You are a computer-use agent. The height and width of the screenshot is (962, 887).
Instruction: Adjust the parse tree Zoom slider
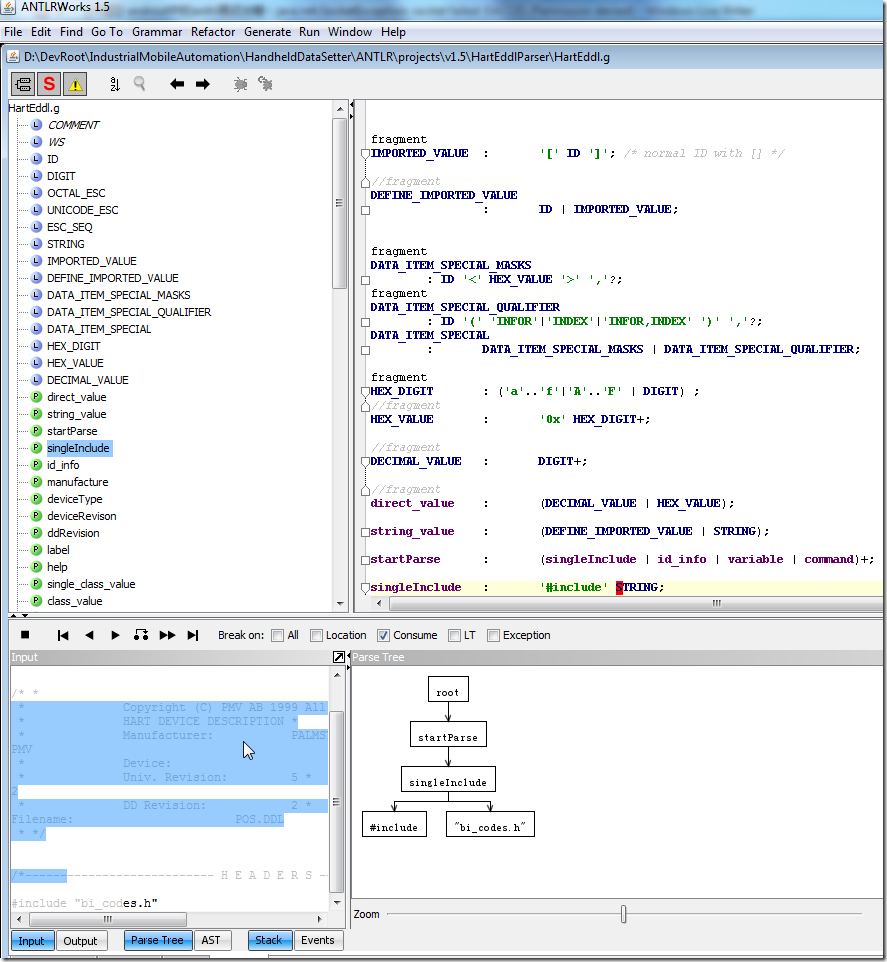coord(624,914)
